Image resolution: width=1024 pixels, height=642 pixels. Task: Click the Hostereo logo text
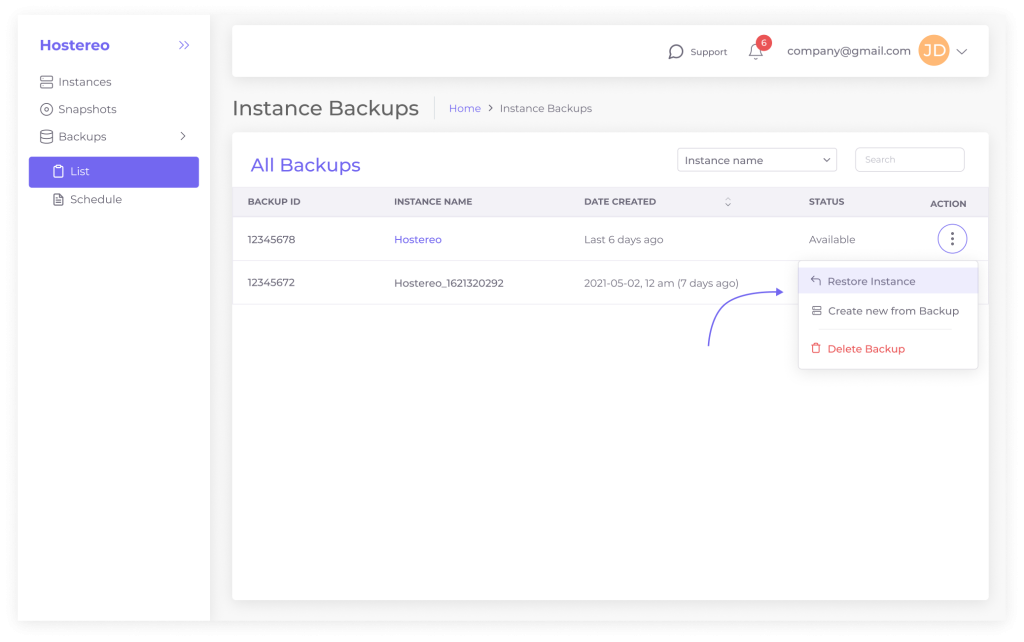(74, 45)
